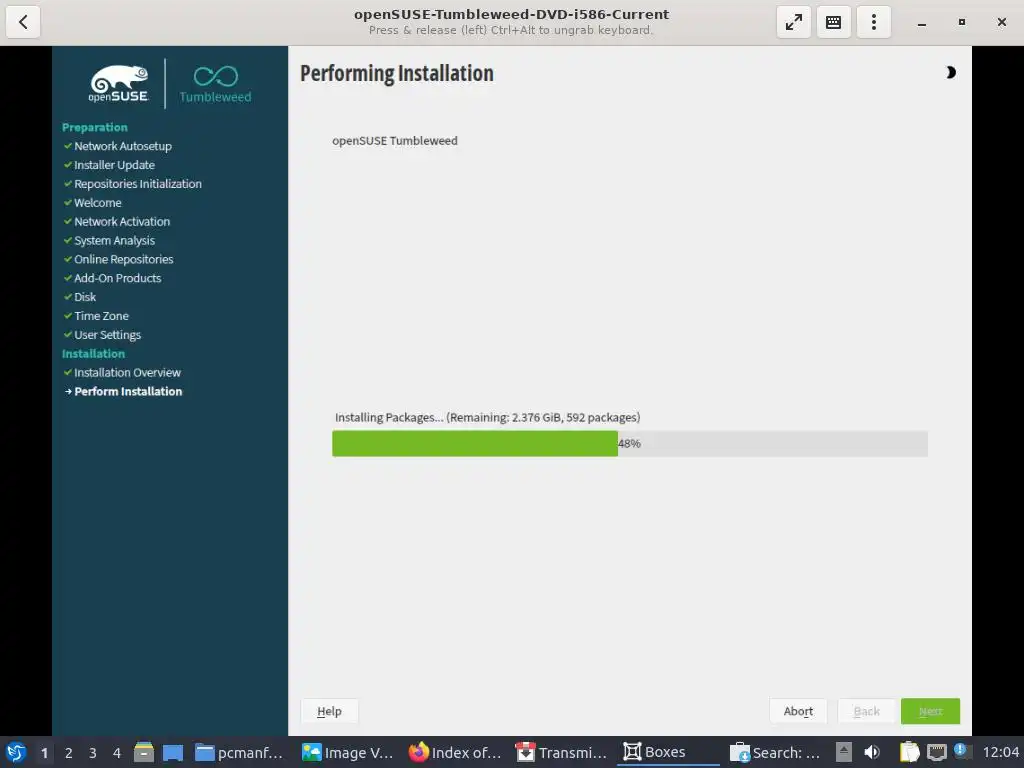Image resolution: width=1024 pixels, height=768 pixels.
Task: Select Online Repositories step
Action: (123, 260)
